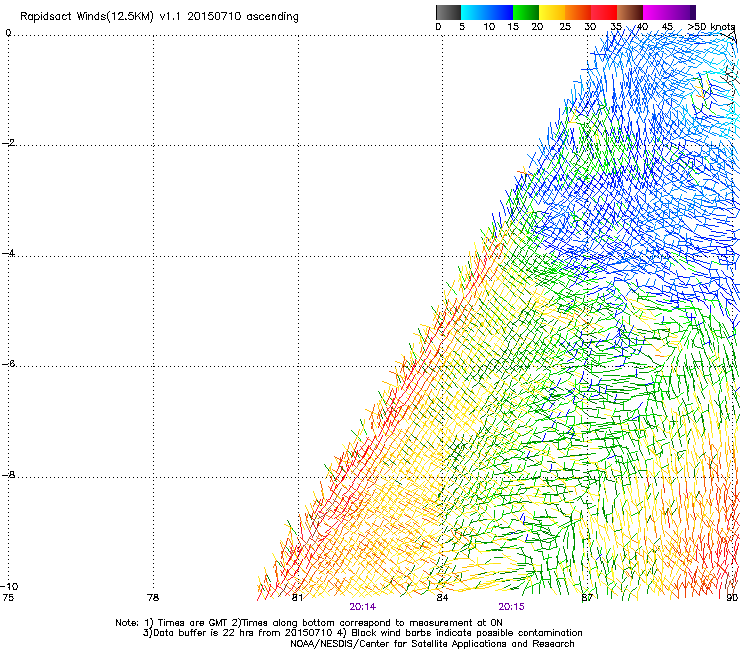This screenshot has width=740, height=650.
Task: Click the green 15-20 knots legend color
Action: point(526,12)
